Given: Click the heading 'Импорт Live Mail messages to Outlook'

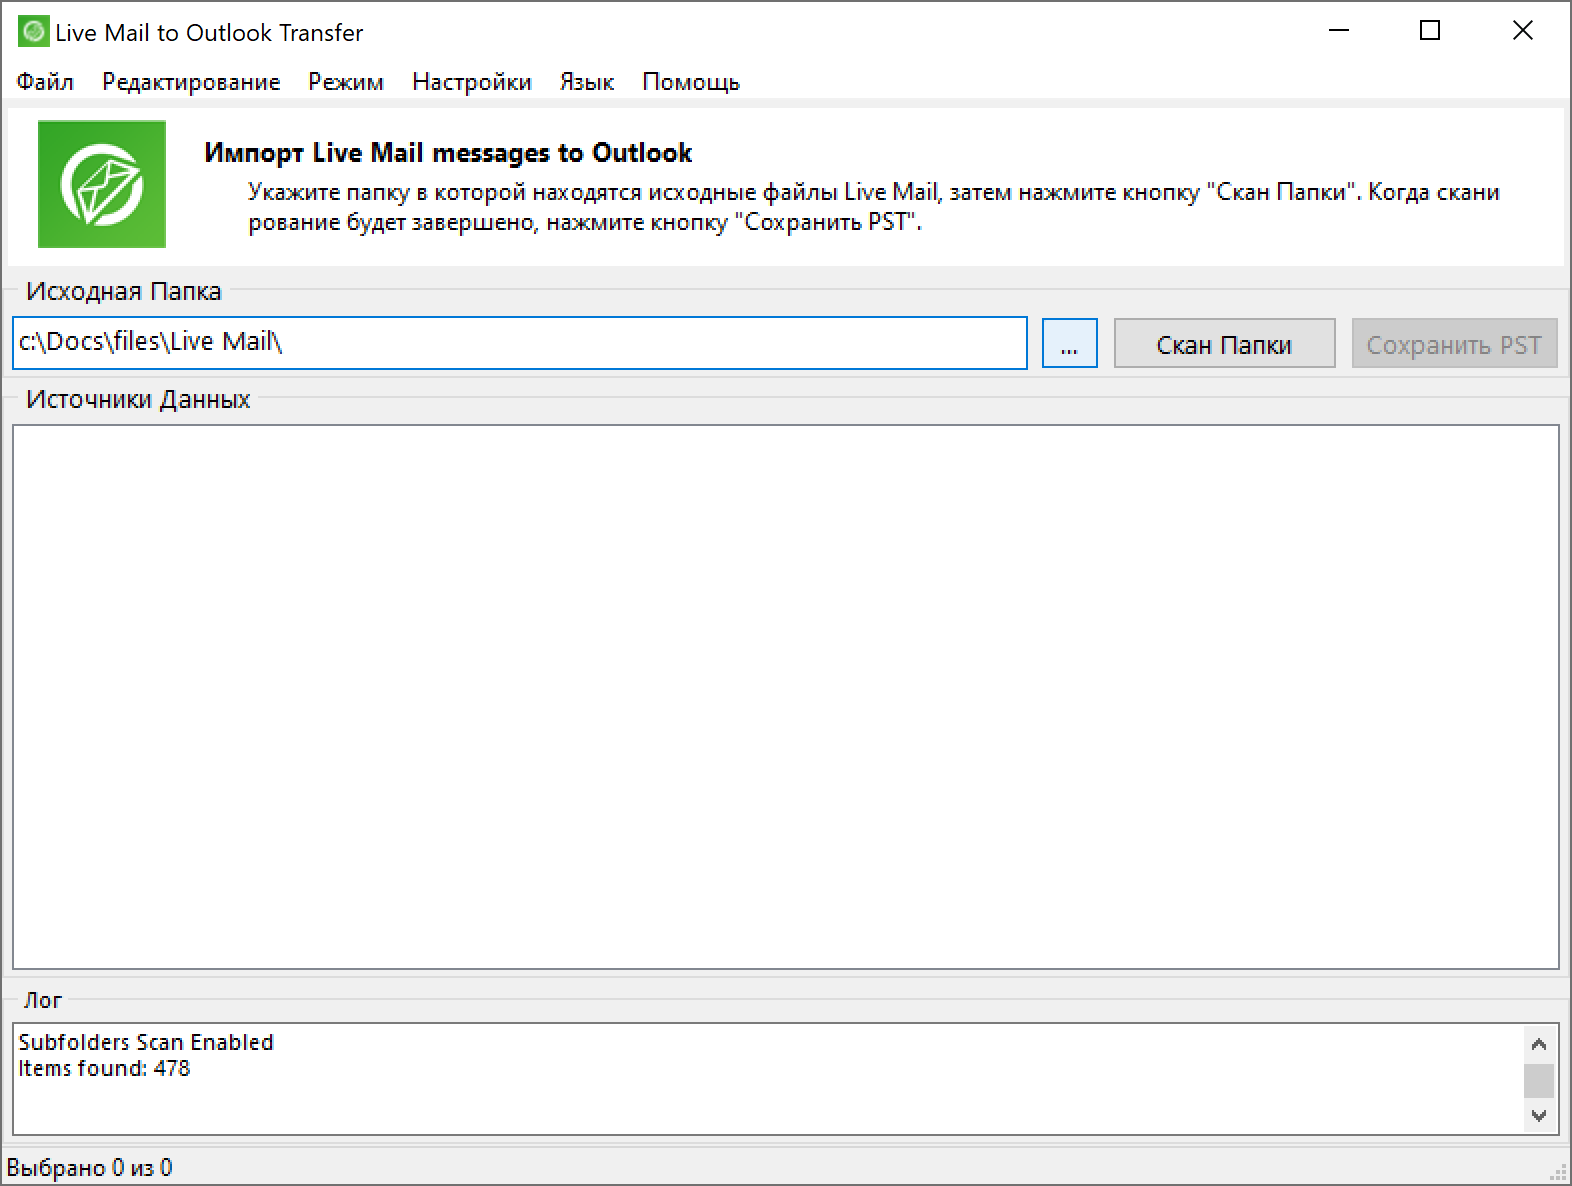Looking at the screenshot, I should click(448, 153).
